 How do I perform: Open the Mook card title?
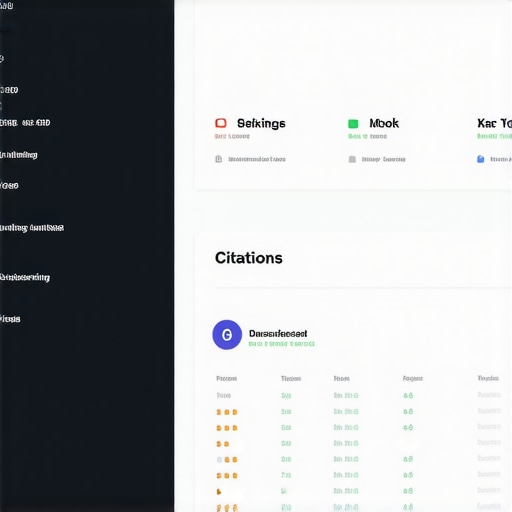(x=384, y=123)
